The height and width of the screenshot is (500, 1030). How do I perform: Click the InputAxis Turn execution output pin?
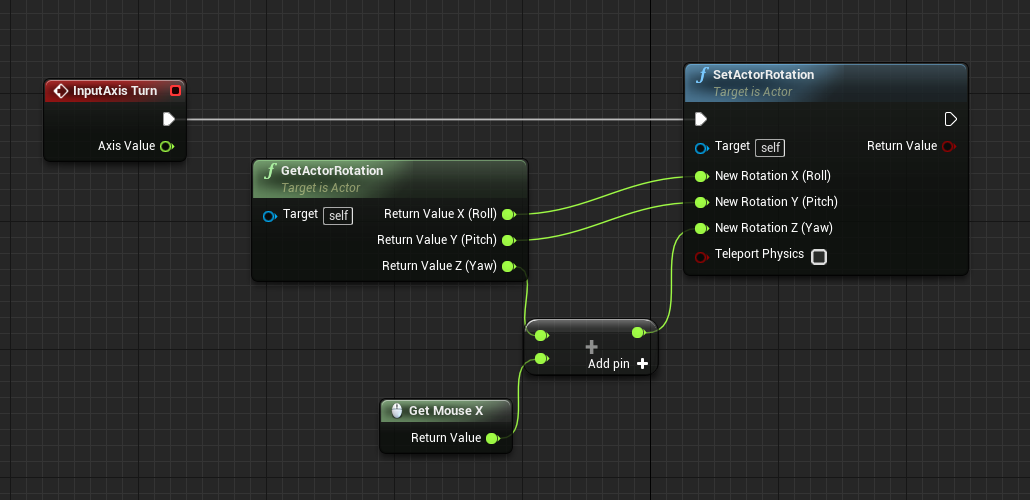click(x=168, y=119)
